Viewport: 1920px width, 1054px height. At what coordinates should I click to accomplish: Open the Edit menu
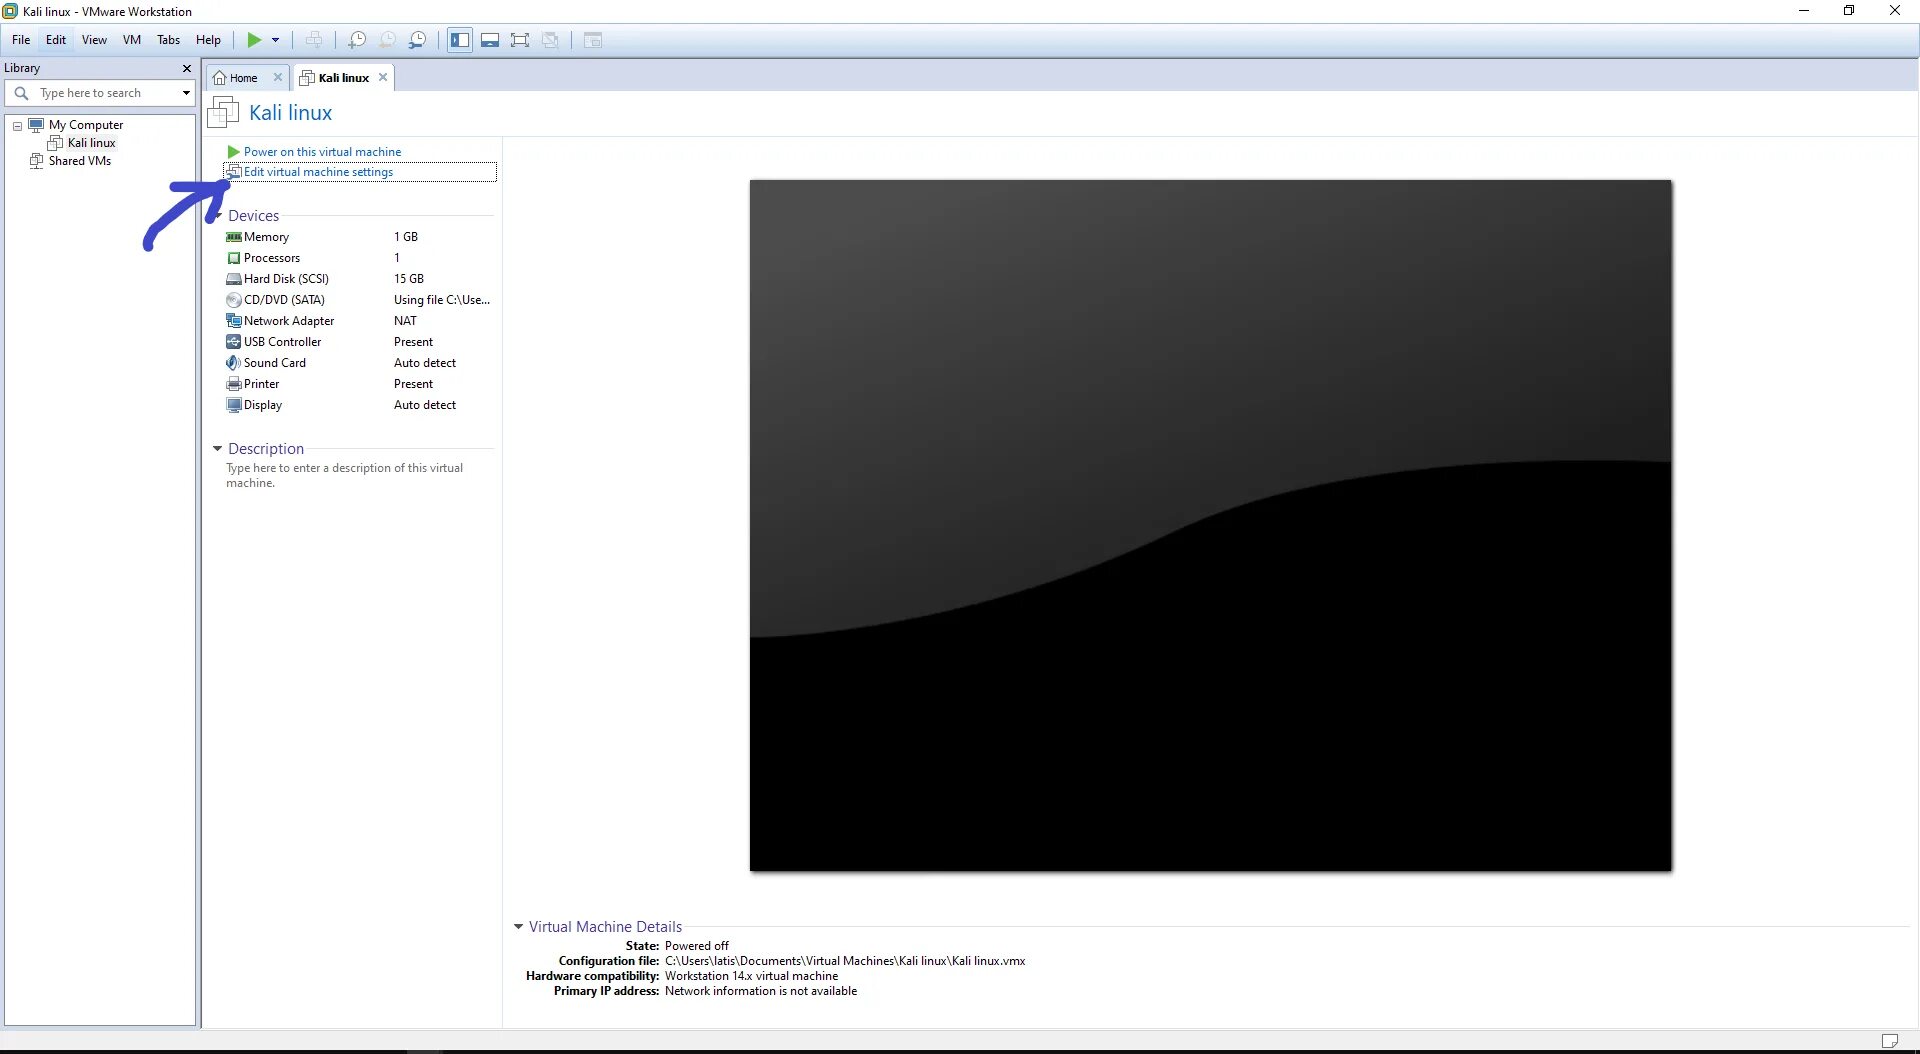[x=56, y=40]
